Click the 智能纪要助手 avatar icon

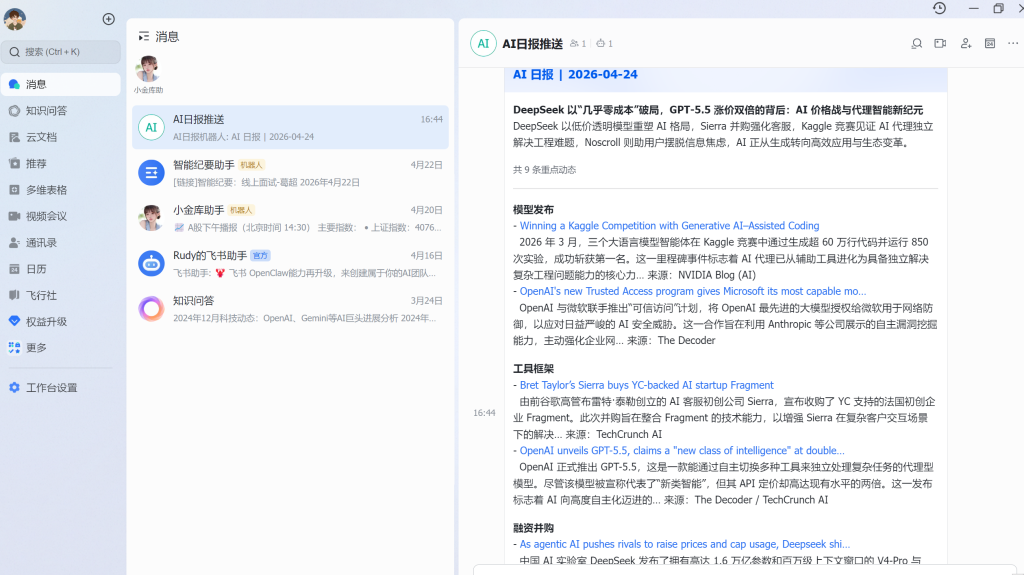coord(151,173)
